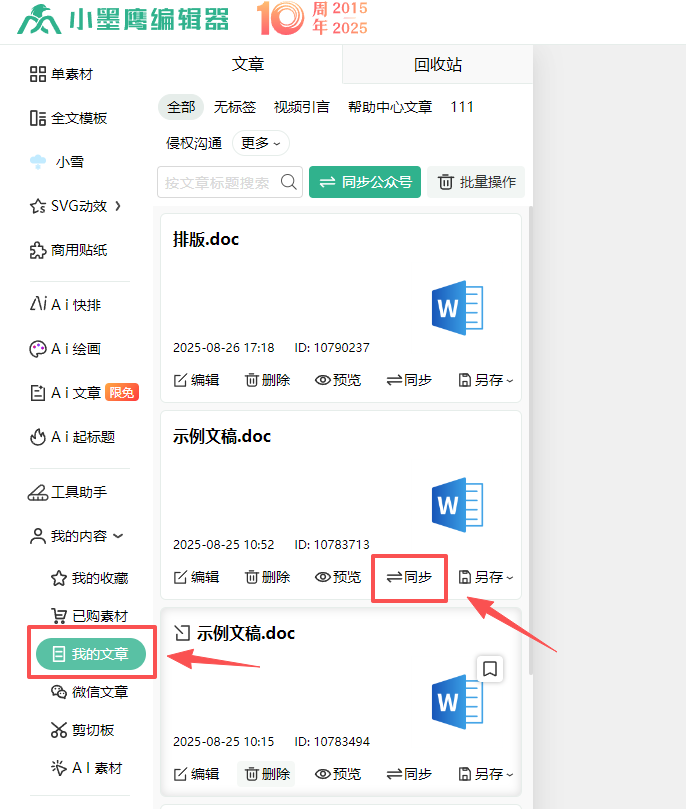Sync the 排版.doc article
686x809 pixels.
[x=409, y=380]
